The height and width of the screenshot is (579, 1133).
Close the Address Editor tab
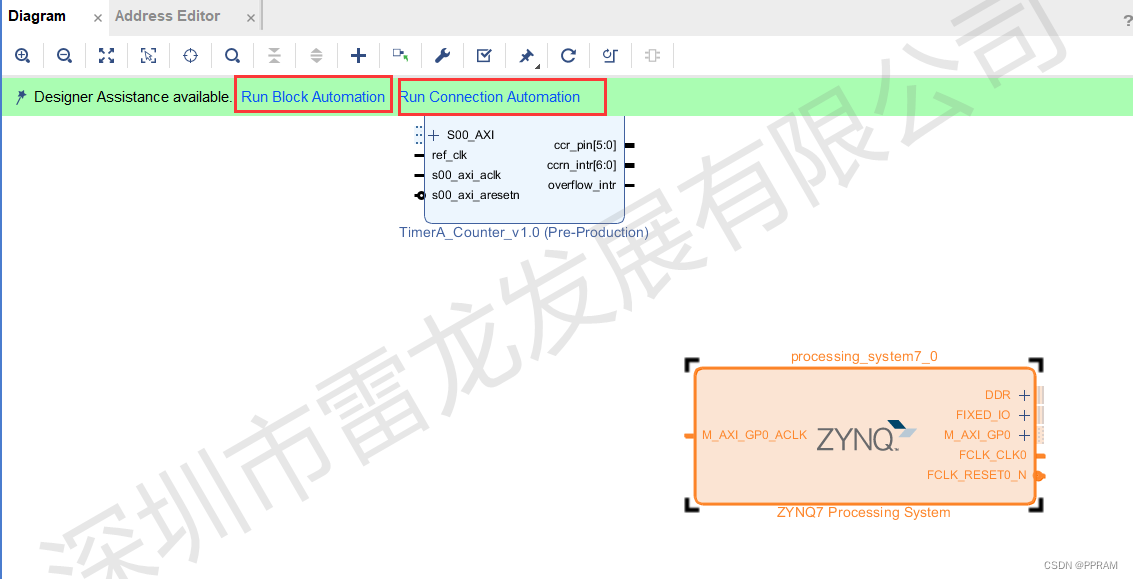251,18
